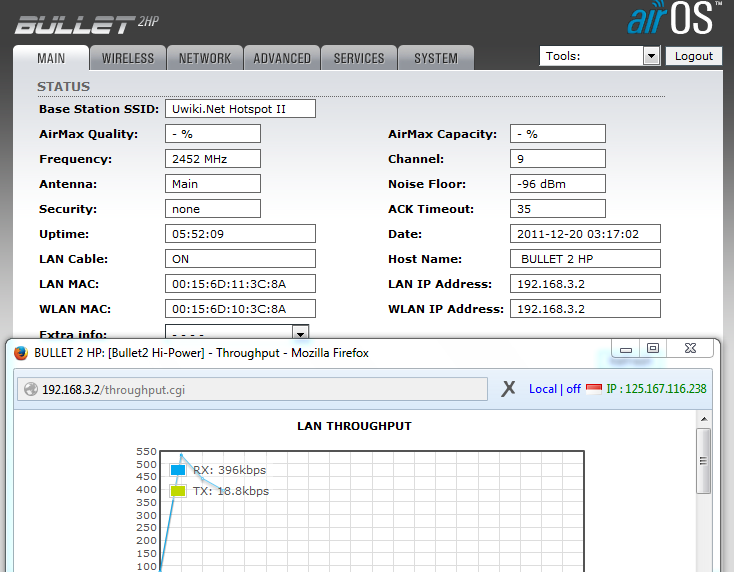Click the Noise Floor value '-96 dBm'
This screenshot has width=734, height=572.
558,184
